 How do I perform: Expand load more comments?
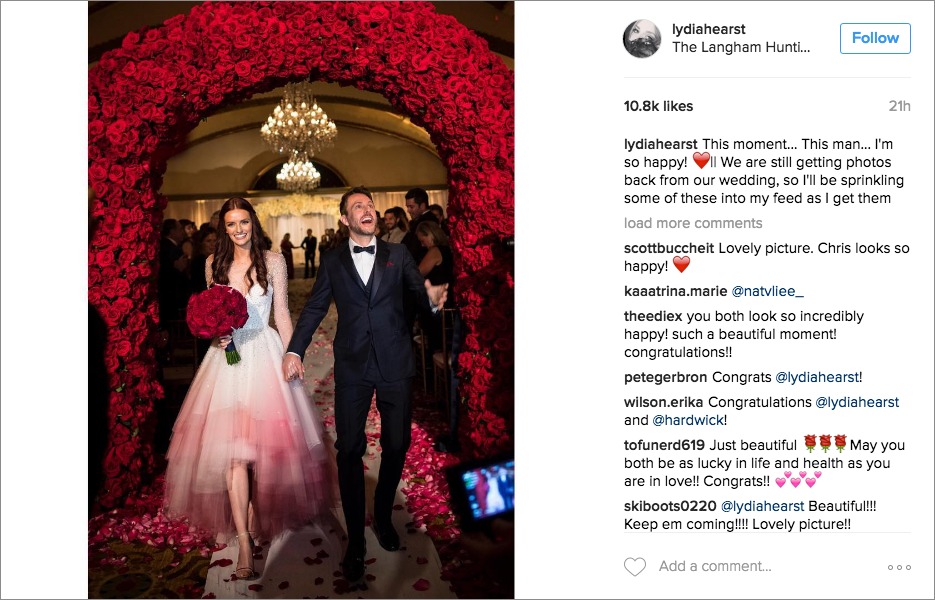693,223
